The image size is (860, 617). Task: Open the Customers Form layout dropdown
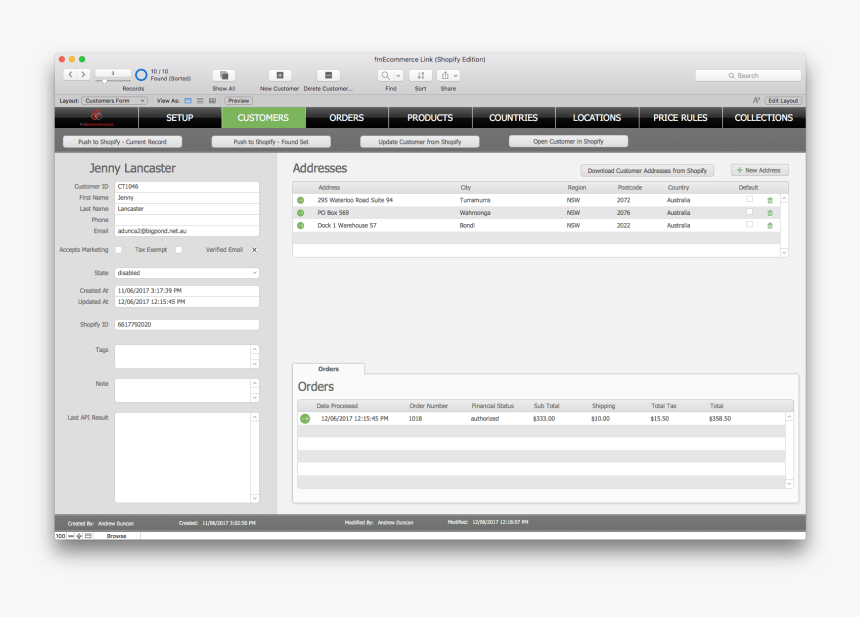coord(114,101)
